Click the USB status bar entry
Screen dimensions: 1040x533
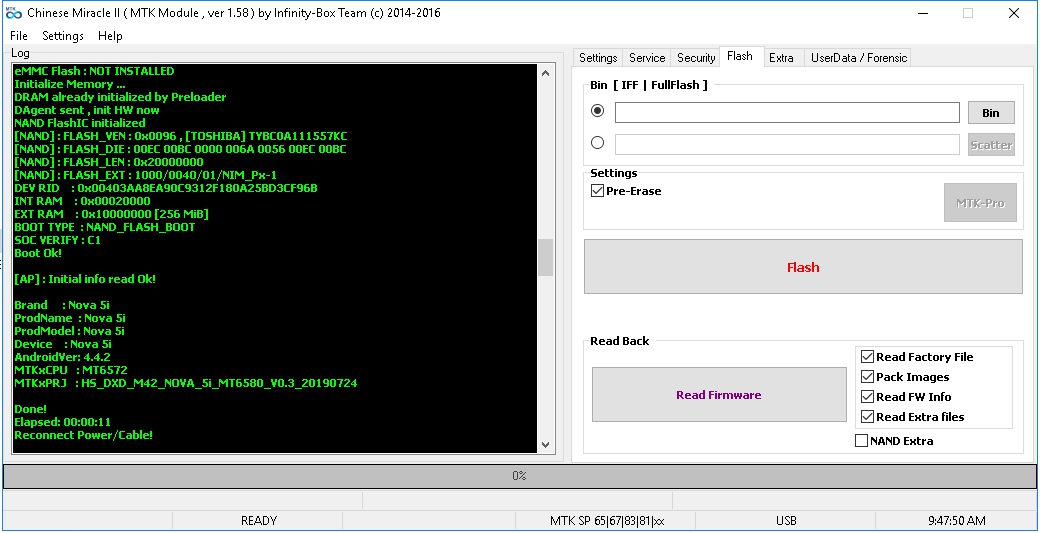(x=786, y=521)
